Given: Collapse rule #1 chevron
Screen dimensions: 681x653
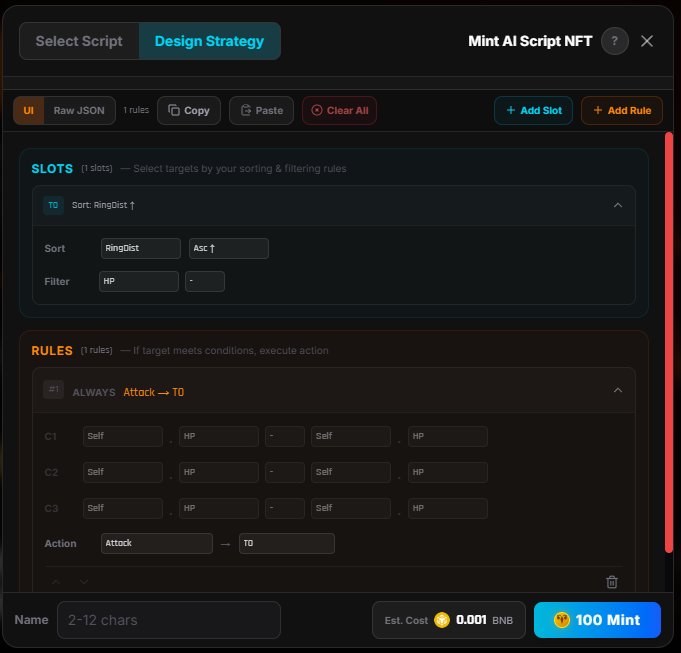Looking at the screenshot, I should click(x=618, y=390).
